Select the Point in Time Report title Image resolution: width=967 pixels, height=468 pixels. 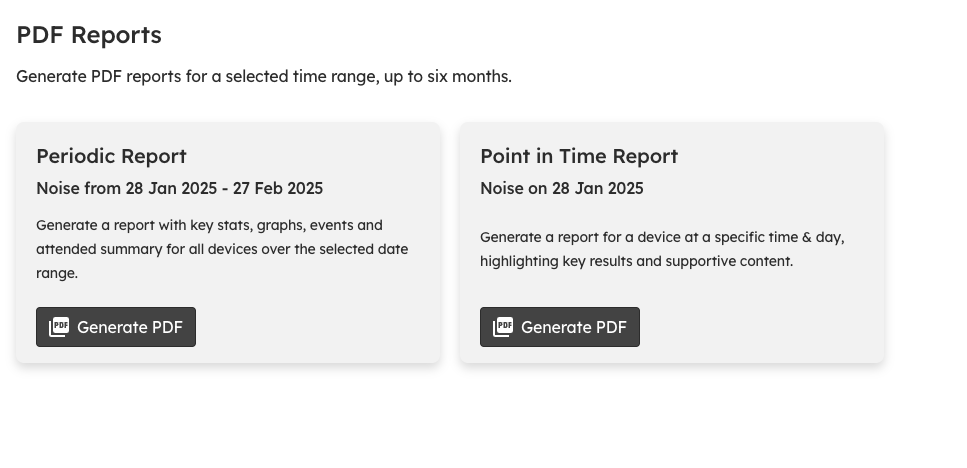[x=579, y=156]
